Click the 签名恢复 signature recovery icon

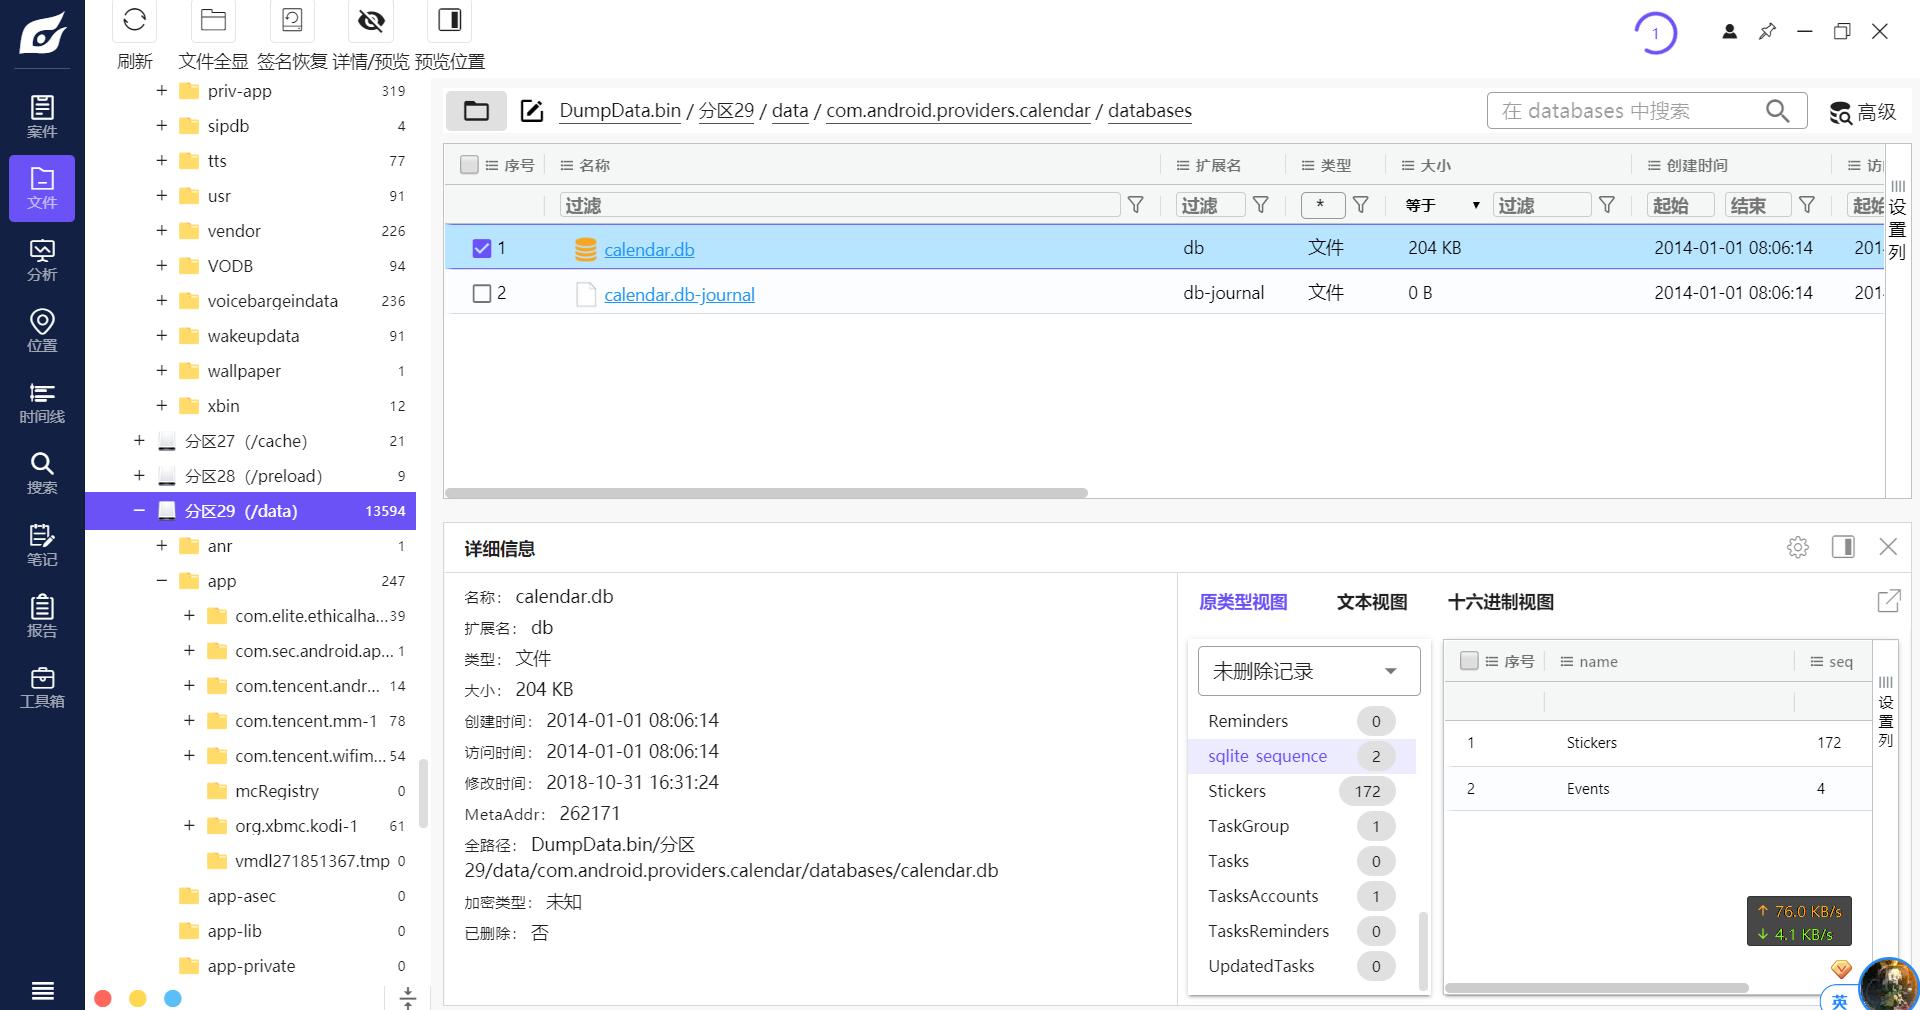coord(292,20)
